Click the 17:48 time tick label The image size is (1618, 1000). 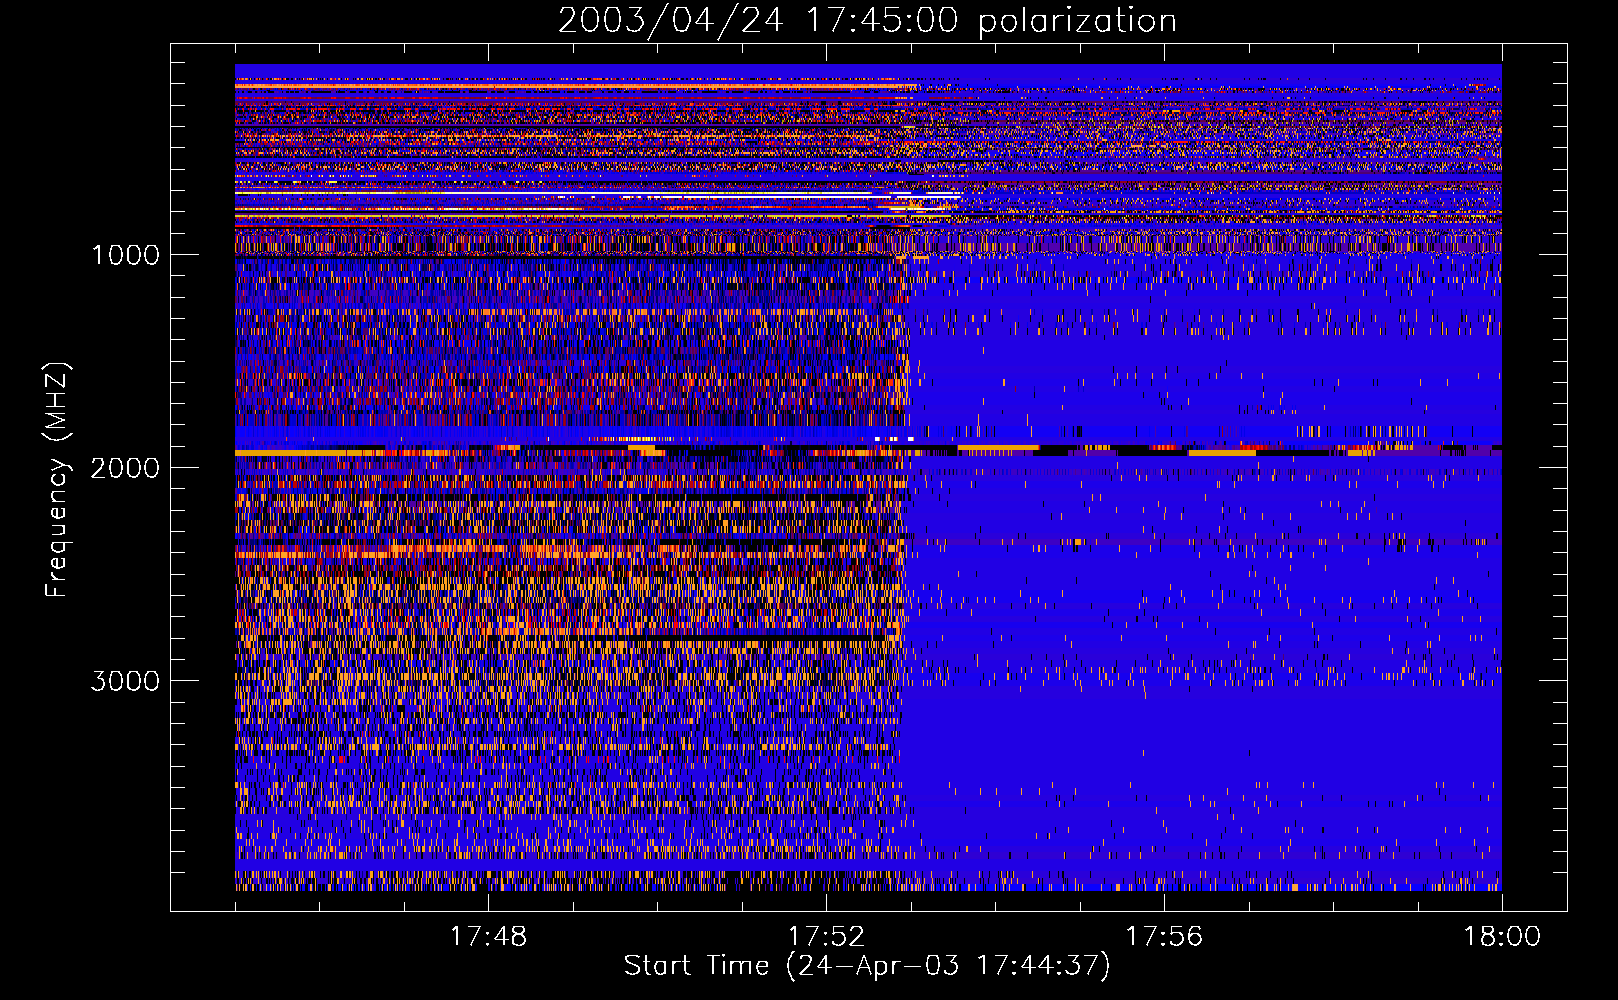pyautogui.click(x=488, y=937)
